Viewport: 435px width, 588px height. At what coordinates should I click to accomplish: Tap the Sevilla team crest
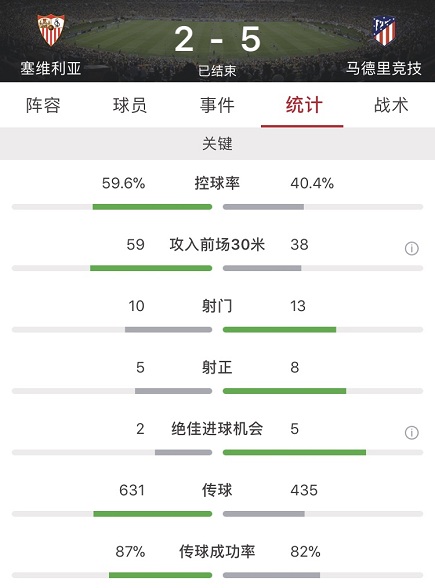point(51,30)
